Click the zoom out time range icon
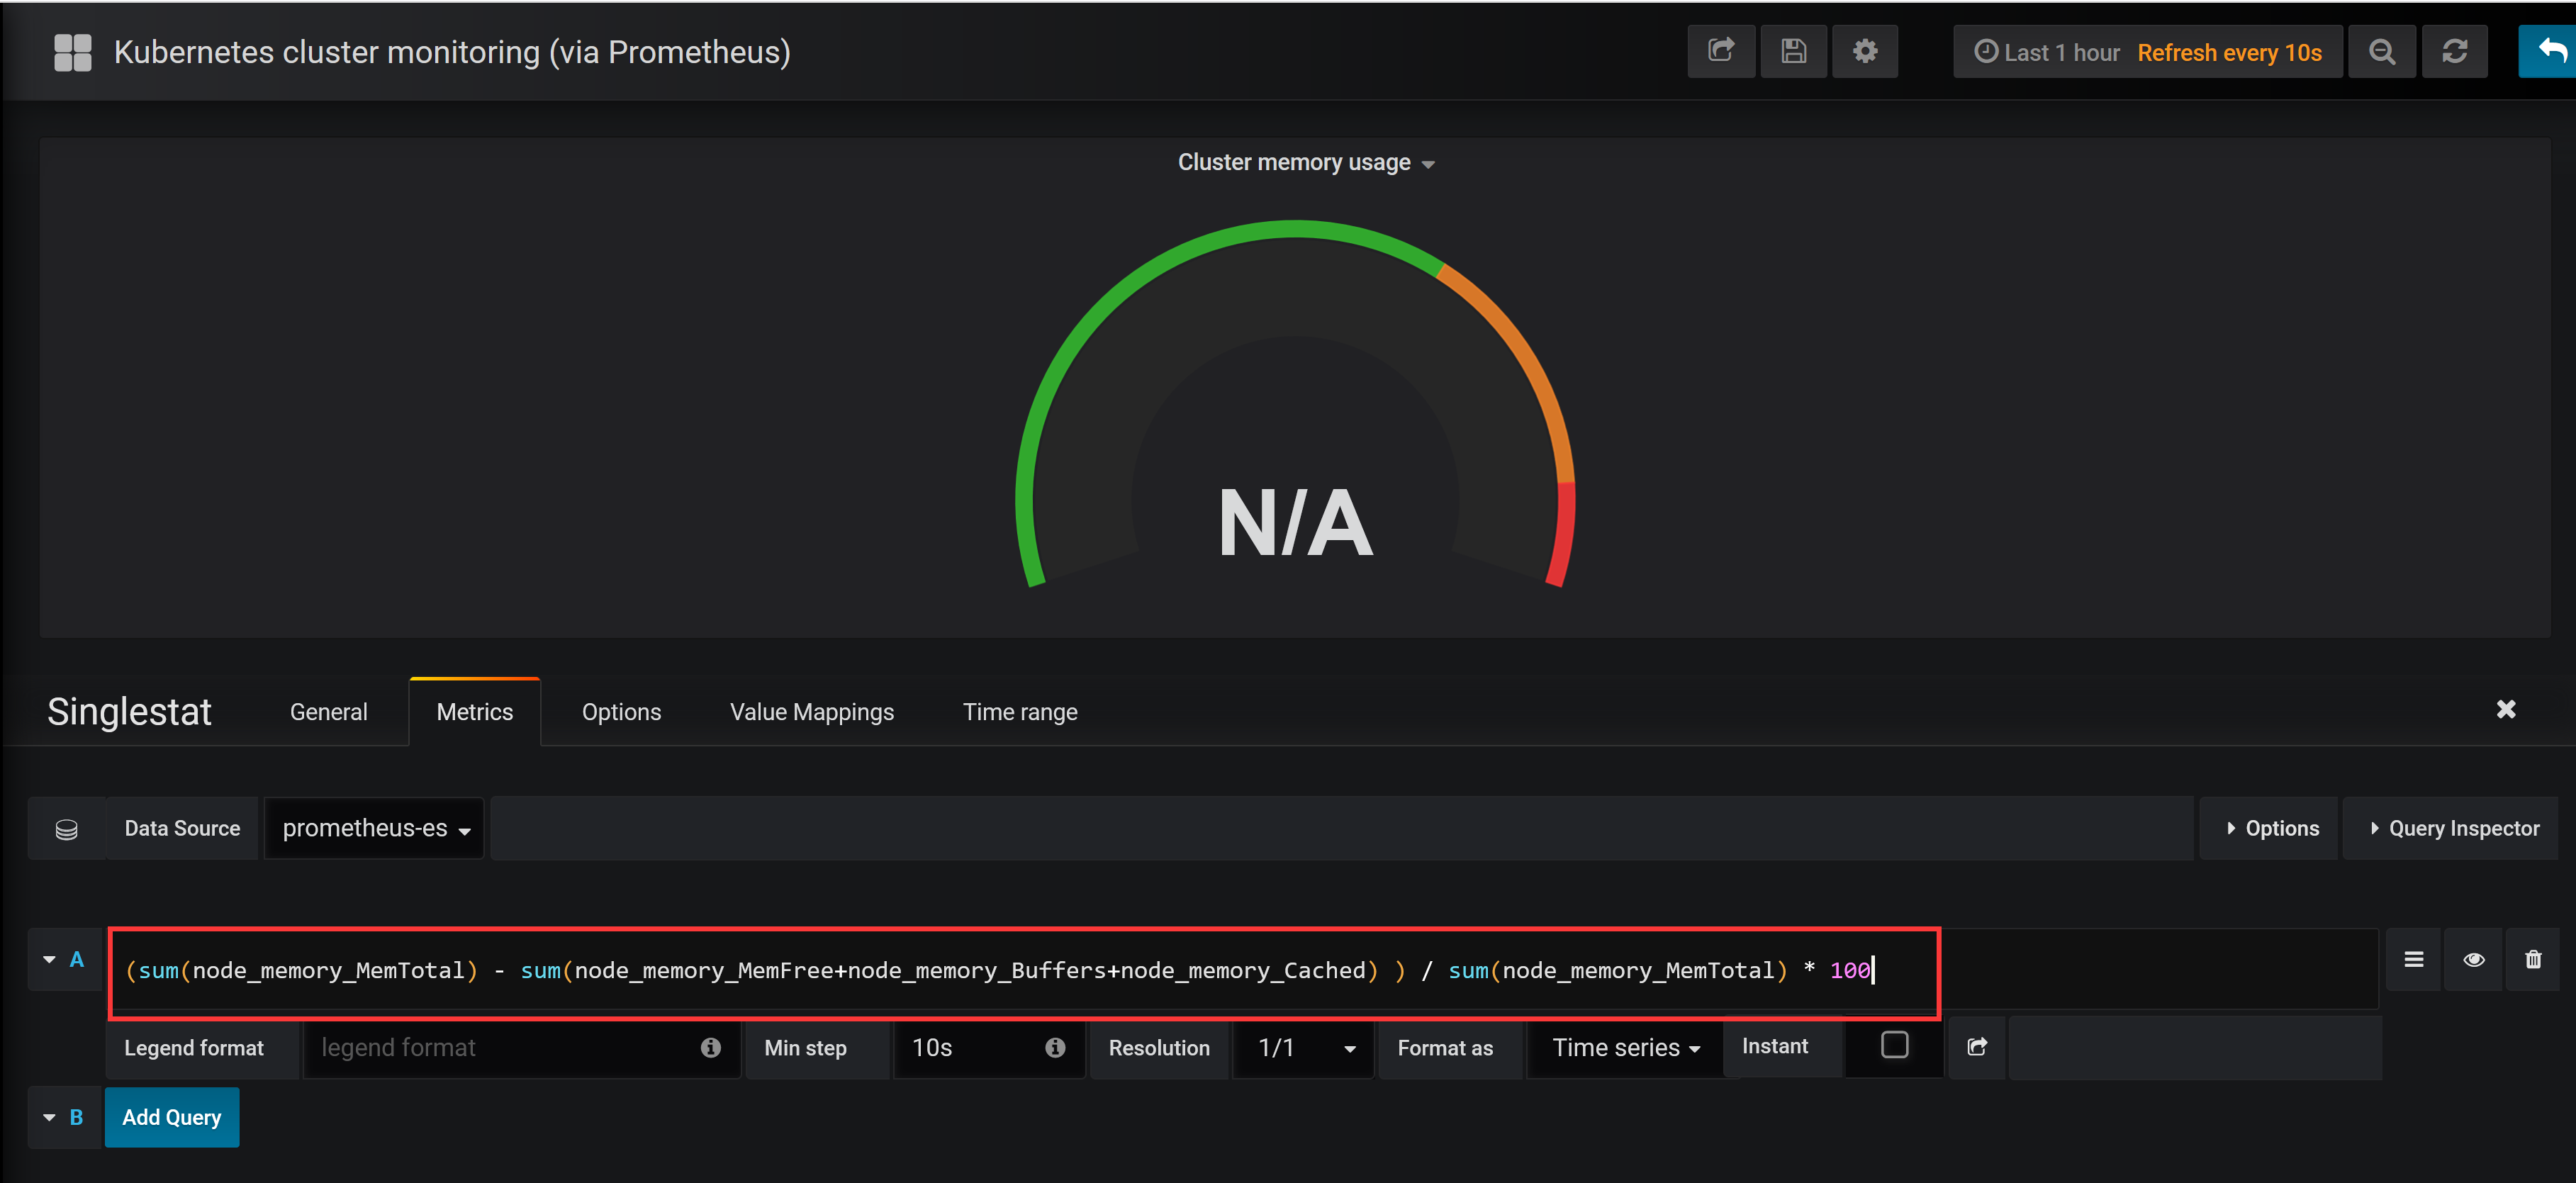2576x1183 pixels. tap(2381, 52)
